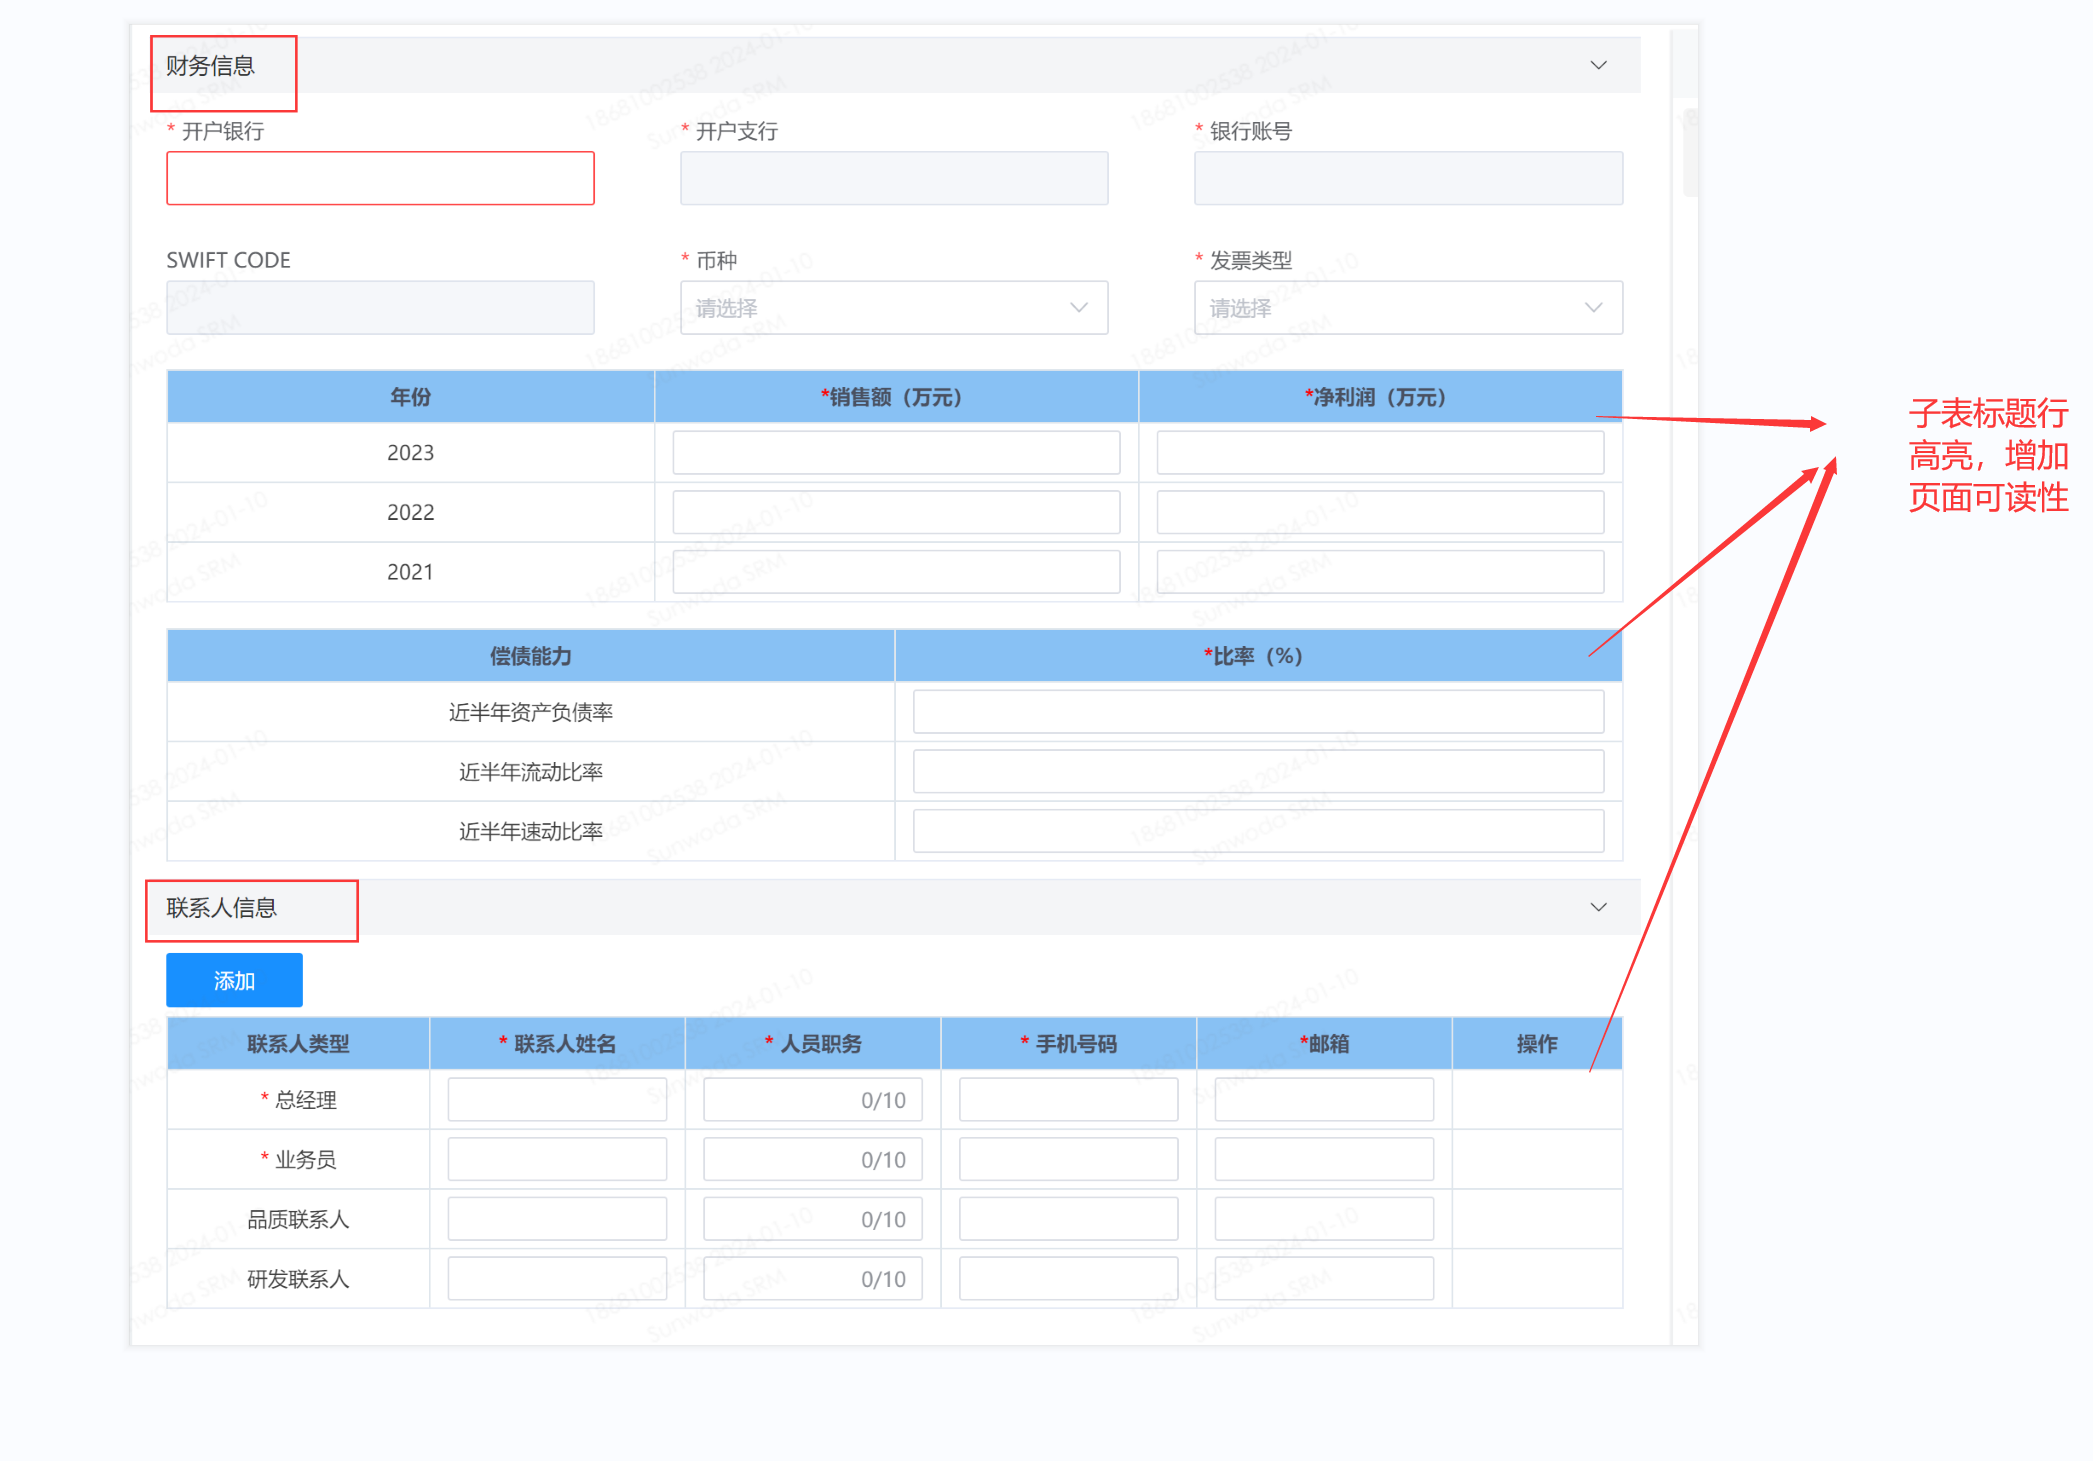The width and height of the screenshot is (2093, 1461).
Task: Collapse the 财务信息 section chevron
Action: pos(1598,65)
